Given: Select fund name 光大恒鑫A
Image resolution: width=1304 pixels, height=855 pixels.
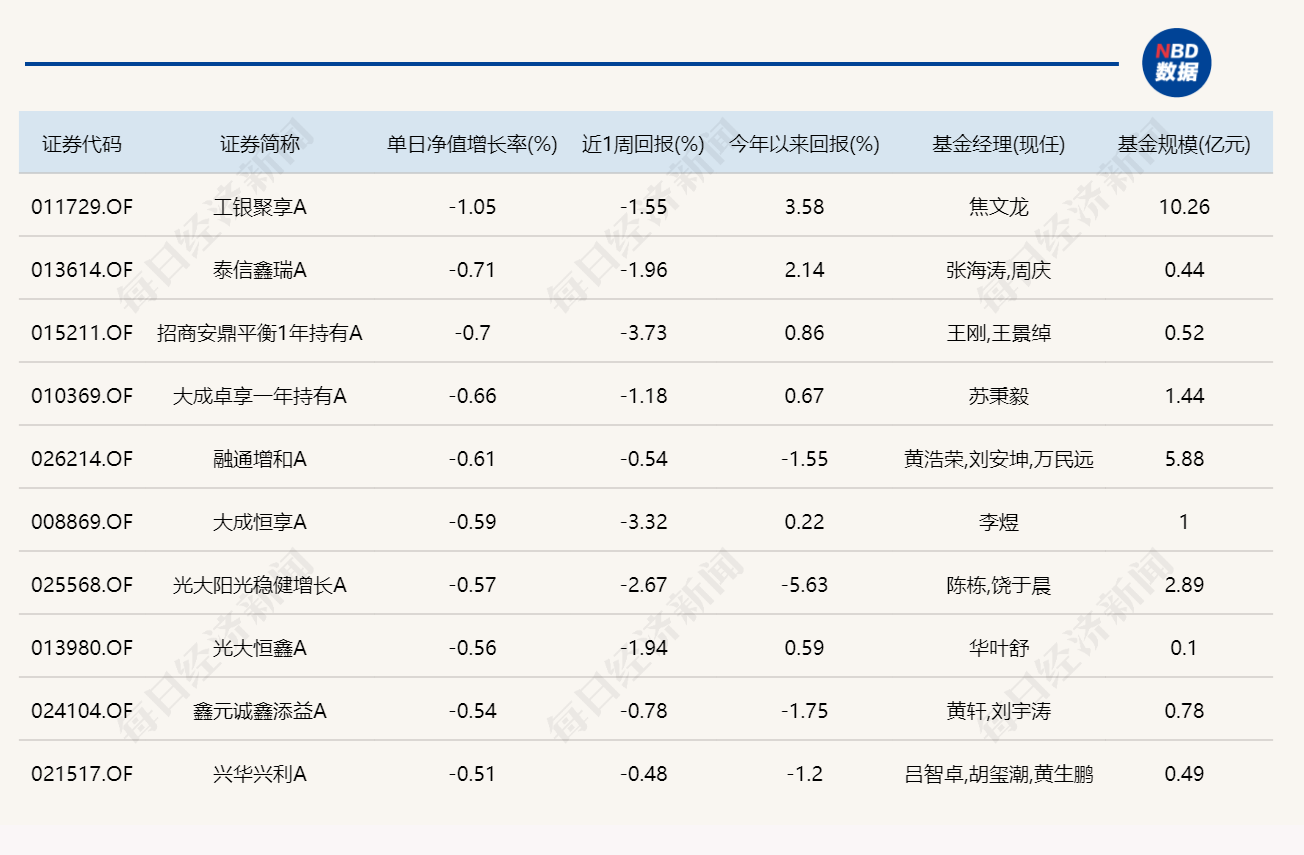Looking at the screenshot, I should 260,648.
